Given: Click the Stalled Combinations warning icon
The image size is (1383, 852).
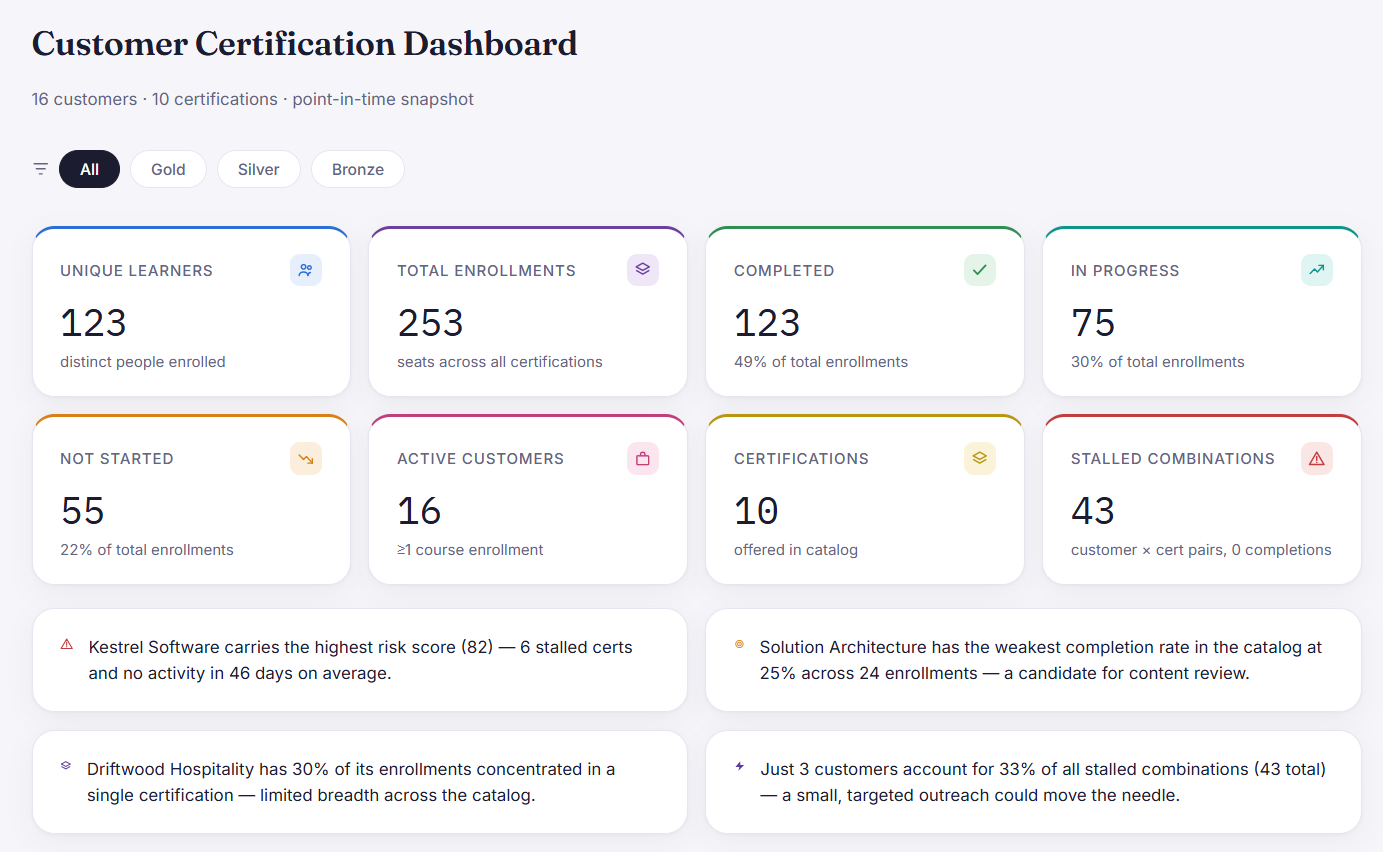Looking at the screenshot, I should click(1317, 458).
